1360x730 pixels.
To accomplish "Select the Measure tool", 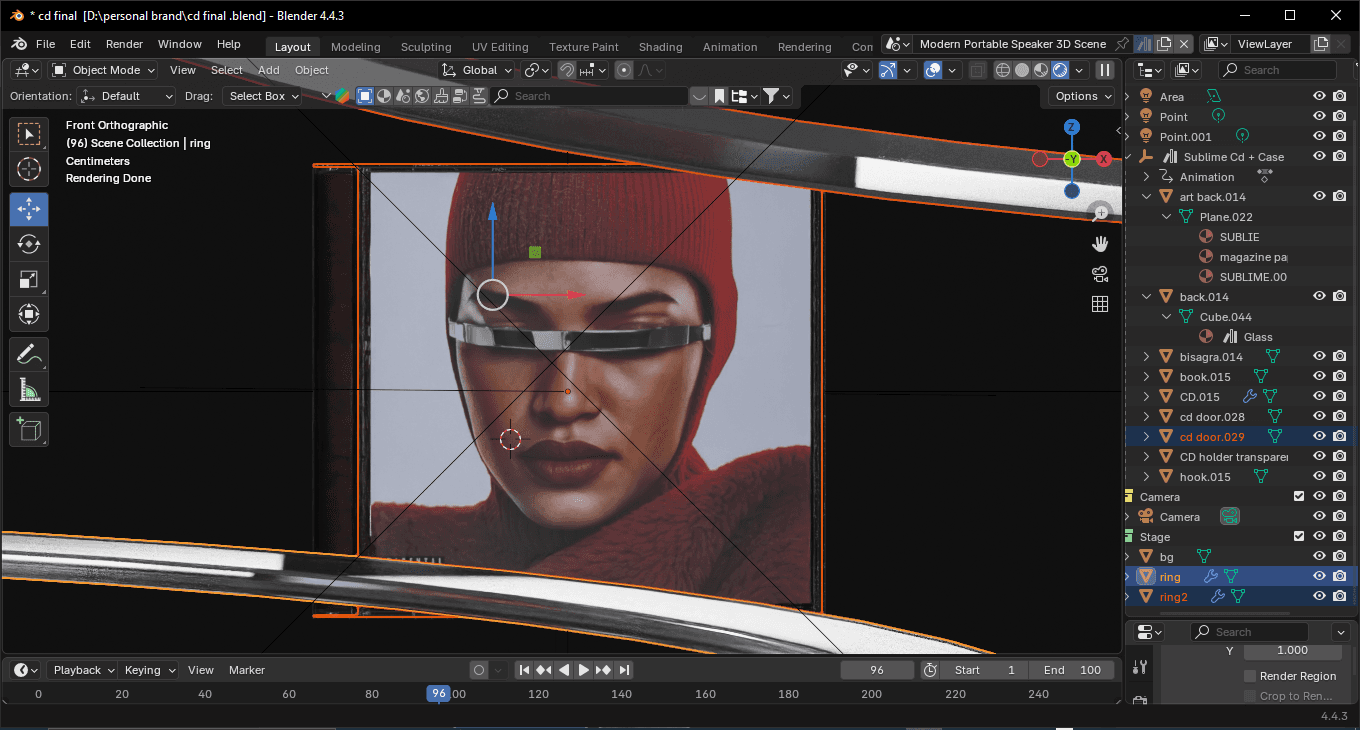I will tap(29, 389).
